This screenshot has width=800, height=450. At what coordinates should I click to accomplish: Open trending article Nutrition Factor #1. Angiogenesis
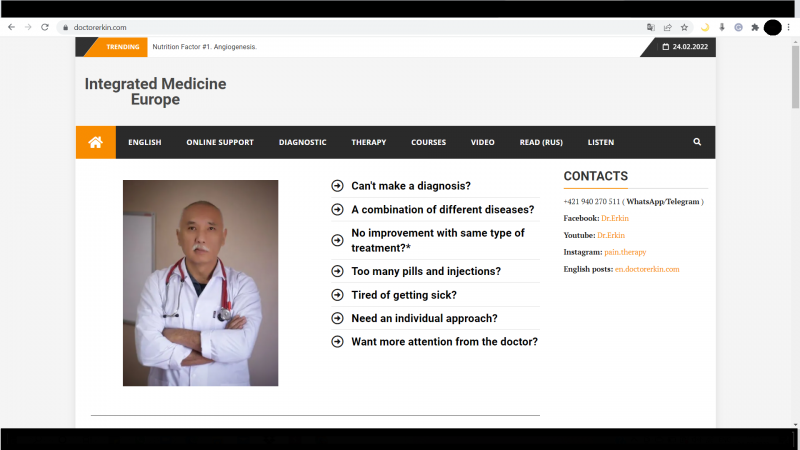tap(205, 46)
